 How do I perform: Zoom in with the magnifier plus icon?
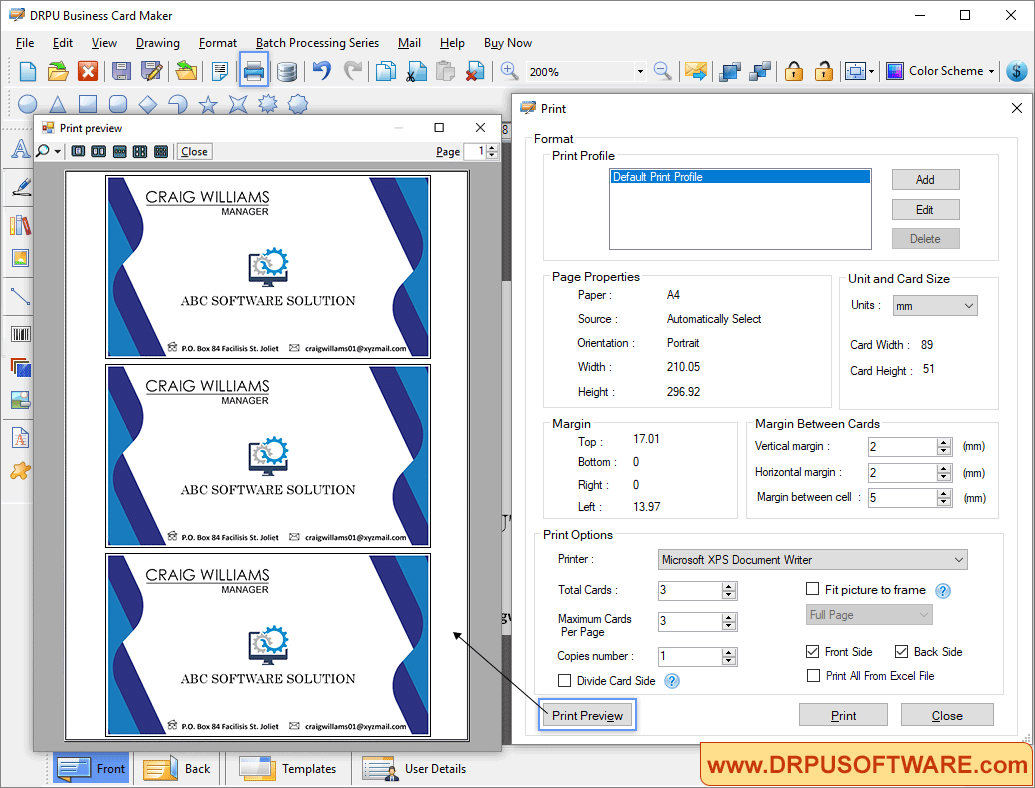click(509, 71)
